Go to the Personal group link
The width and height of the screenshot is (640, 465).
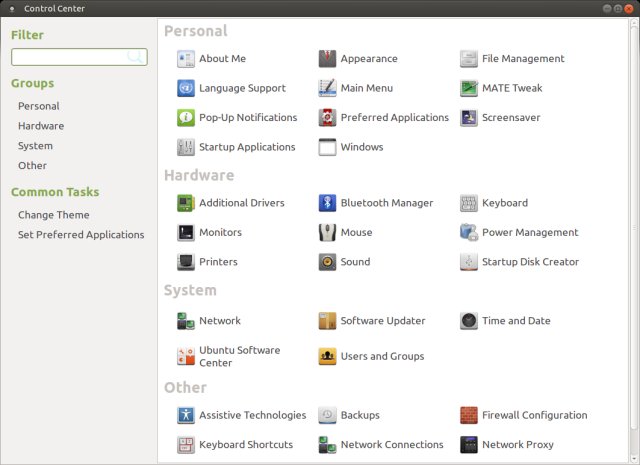click(39, 106)
